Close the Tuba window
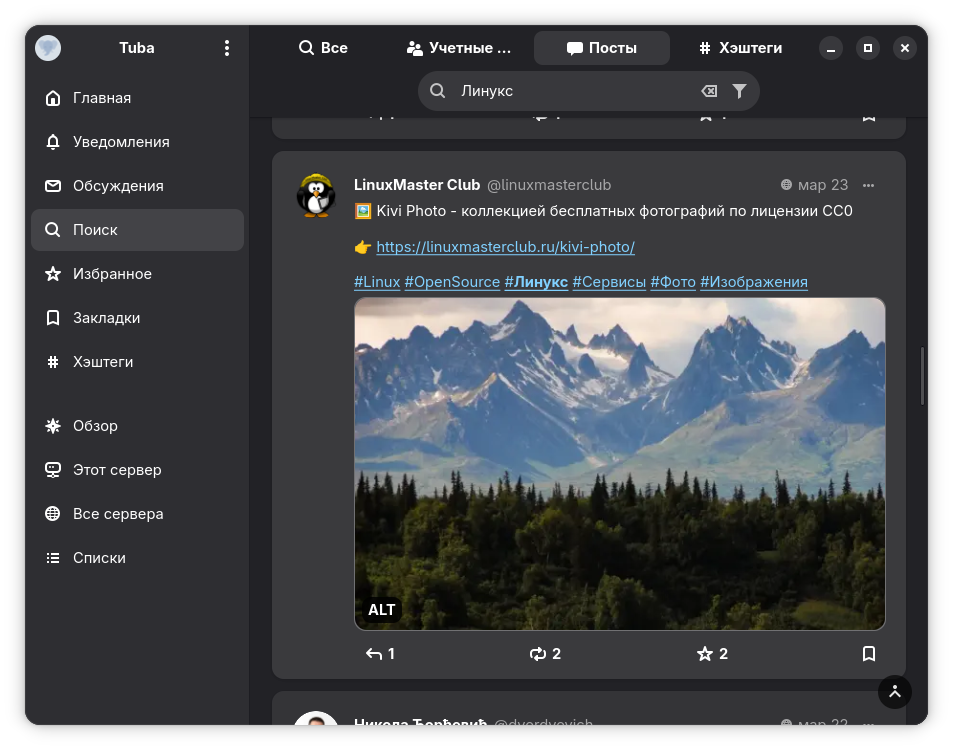Image resolution: width=953 pixels, height=750 pixels. [905, 48]
